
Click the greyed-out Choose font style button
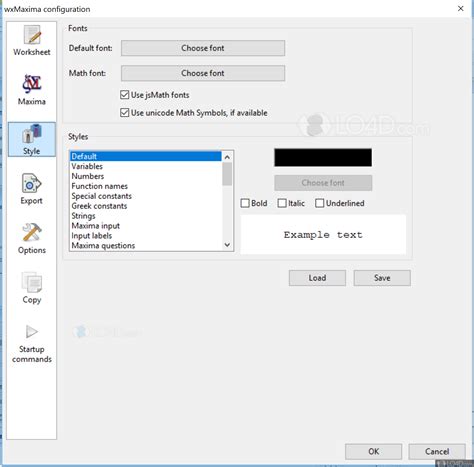point(323,183)
